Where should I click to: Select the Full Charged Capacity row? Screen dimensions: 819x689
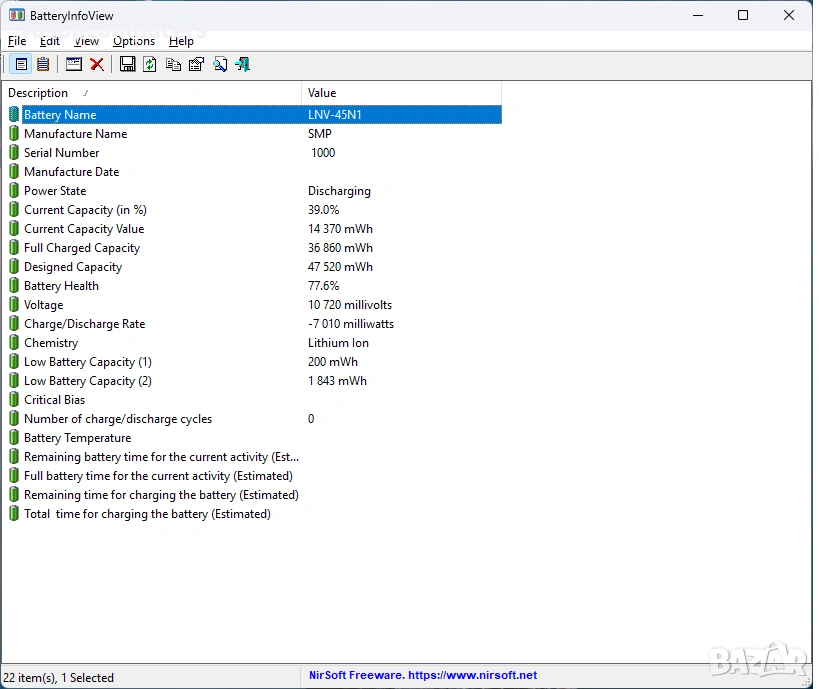click(82, 248)
